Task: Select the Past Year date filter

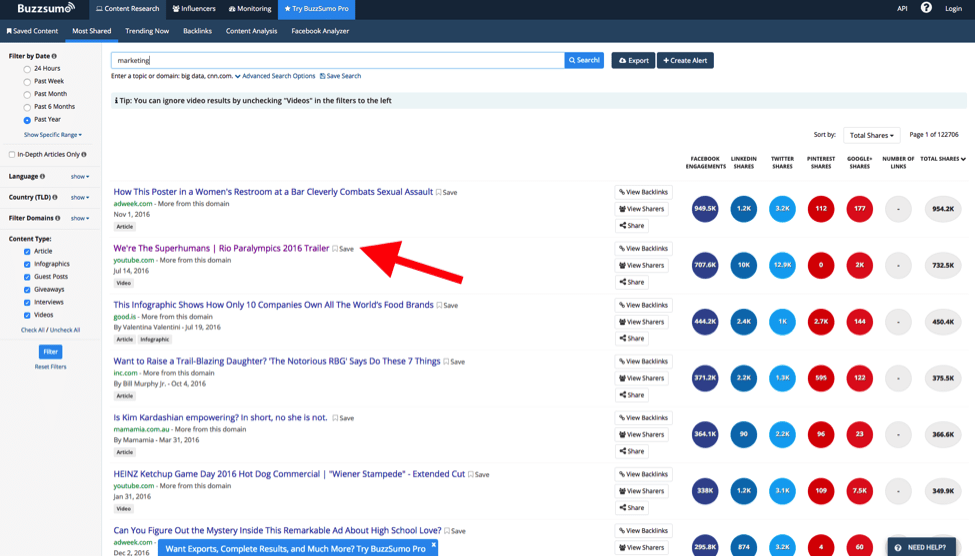Action: coord(27,120)
